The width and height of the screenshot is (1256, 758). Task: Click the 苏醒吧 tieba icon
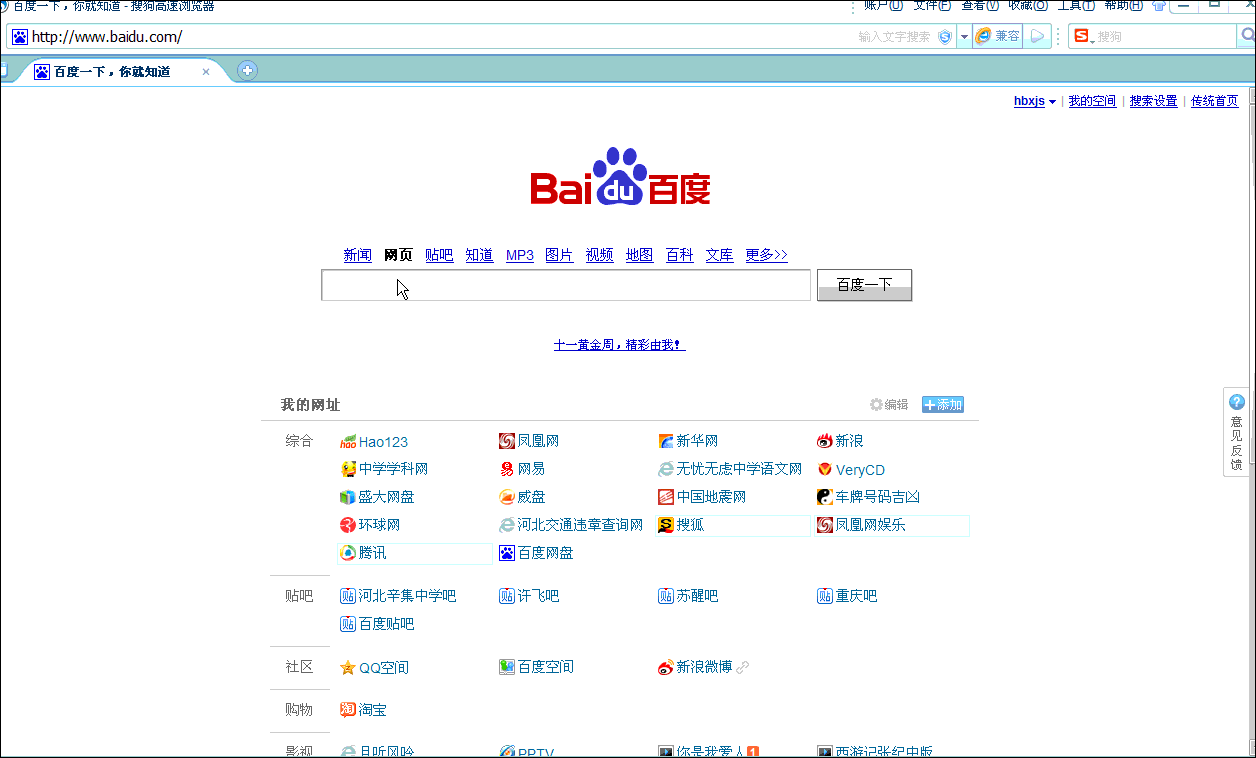(666, 596)
